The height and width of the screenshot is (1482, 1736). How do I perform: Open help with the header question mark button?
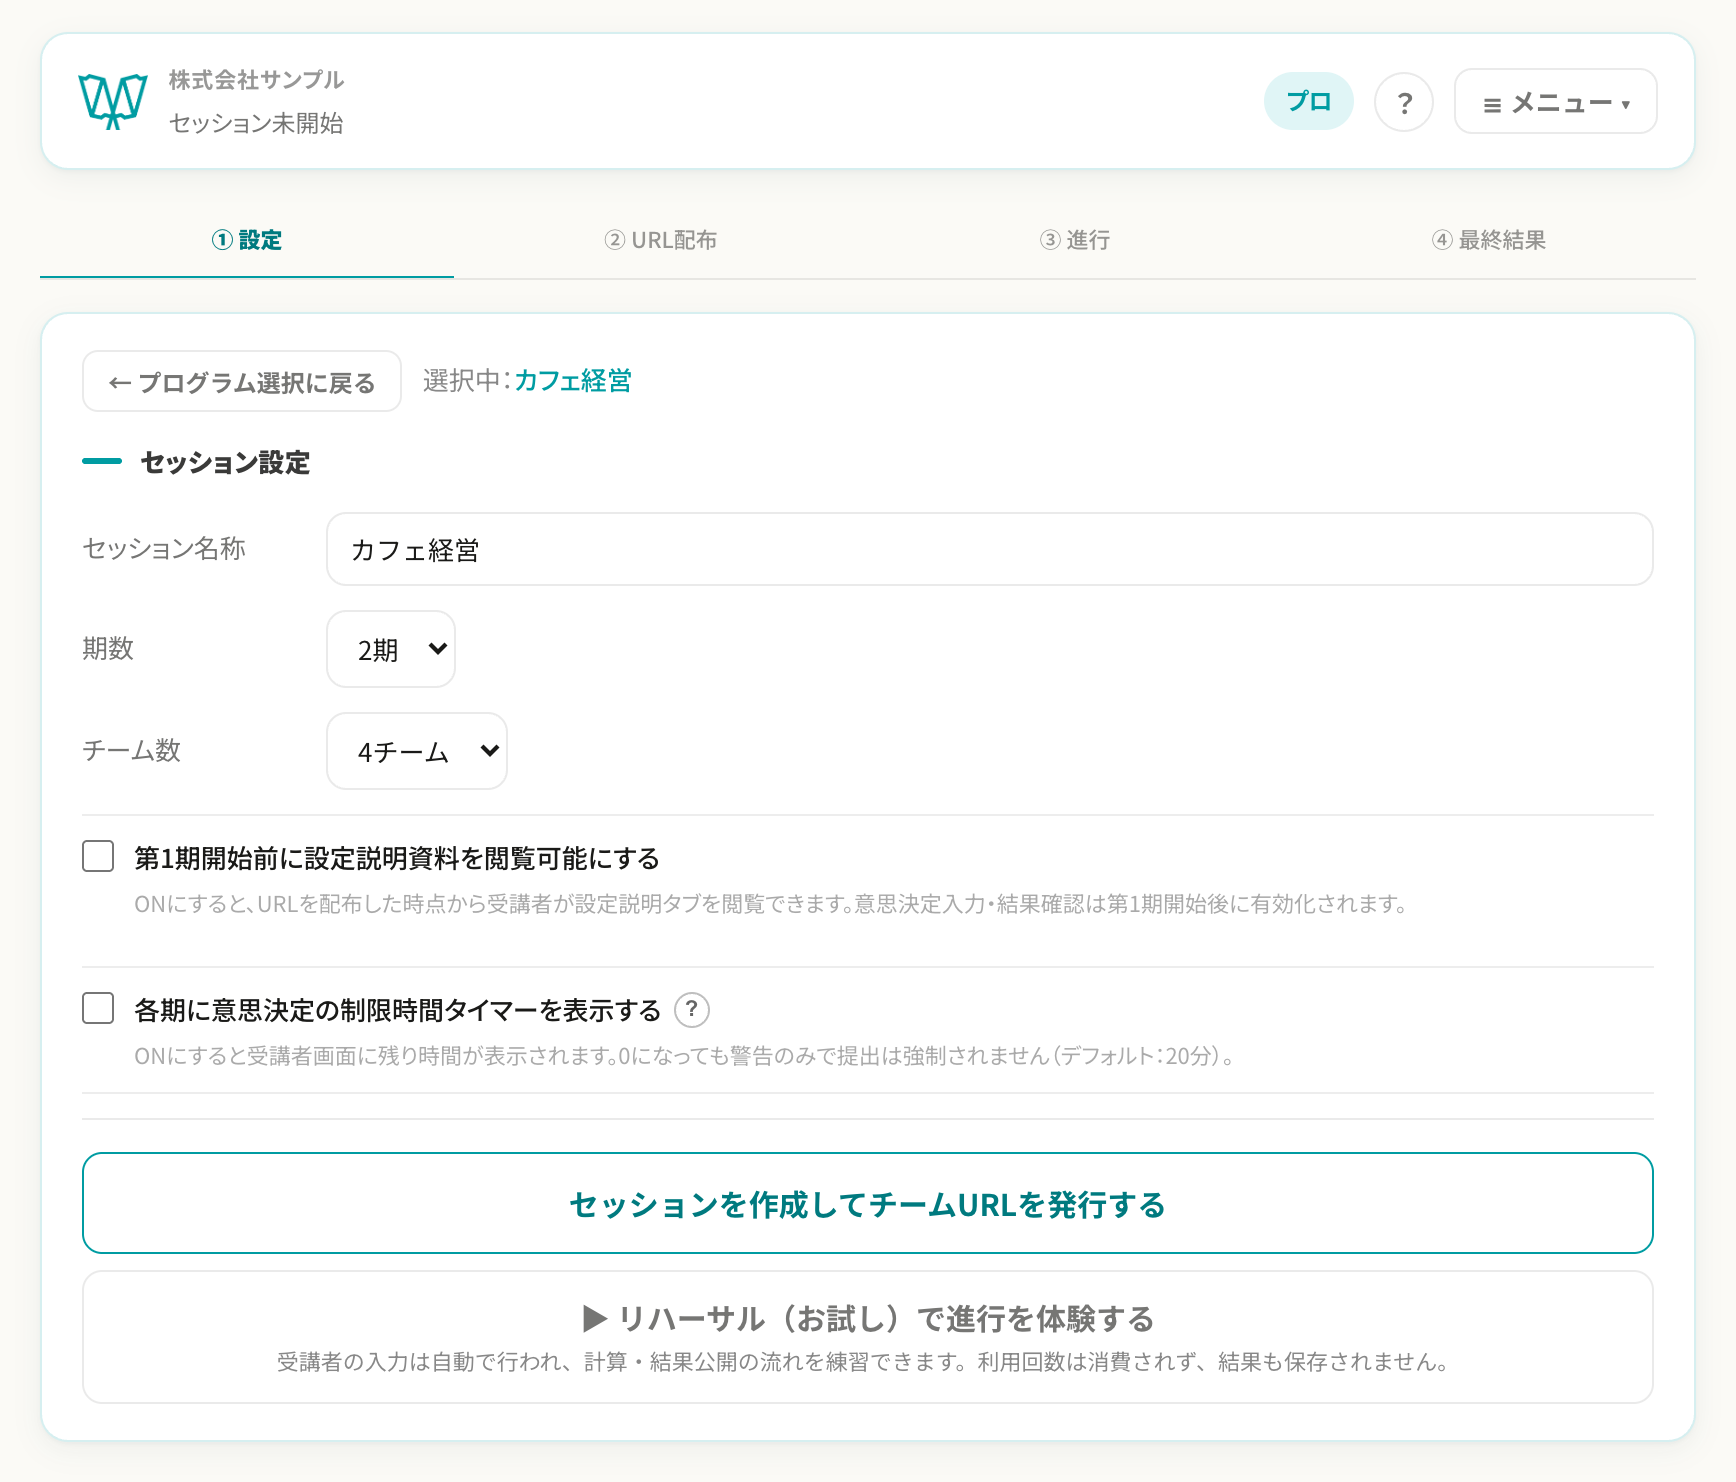coord(1404,102)
